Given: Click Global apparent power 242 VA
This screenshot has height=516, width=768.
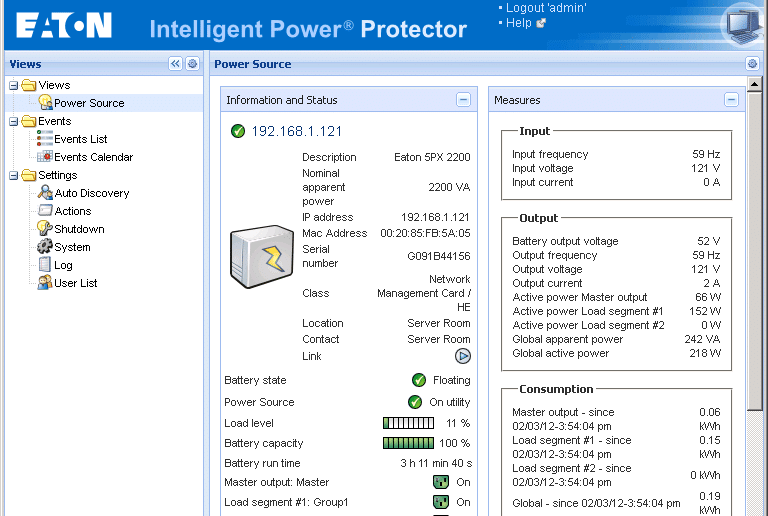Looking at the screenshot, I should coord(702,339).
